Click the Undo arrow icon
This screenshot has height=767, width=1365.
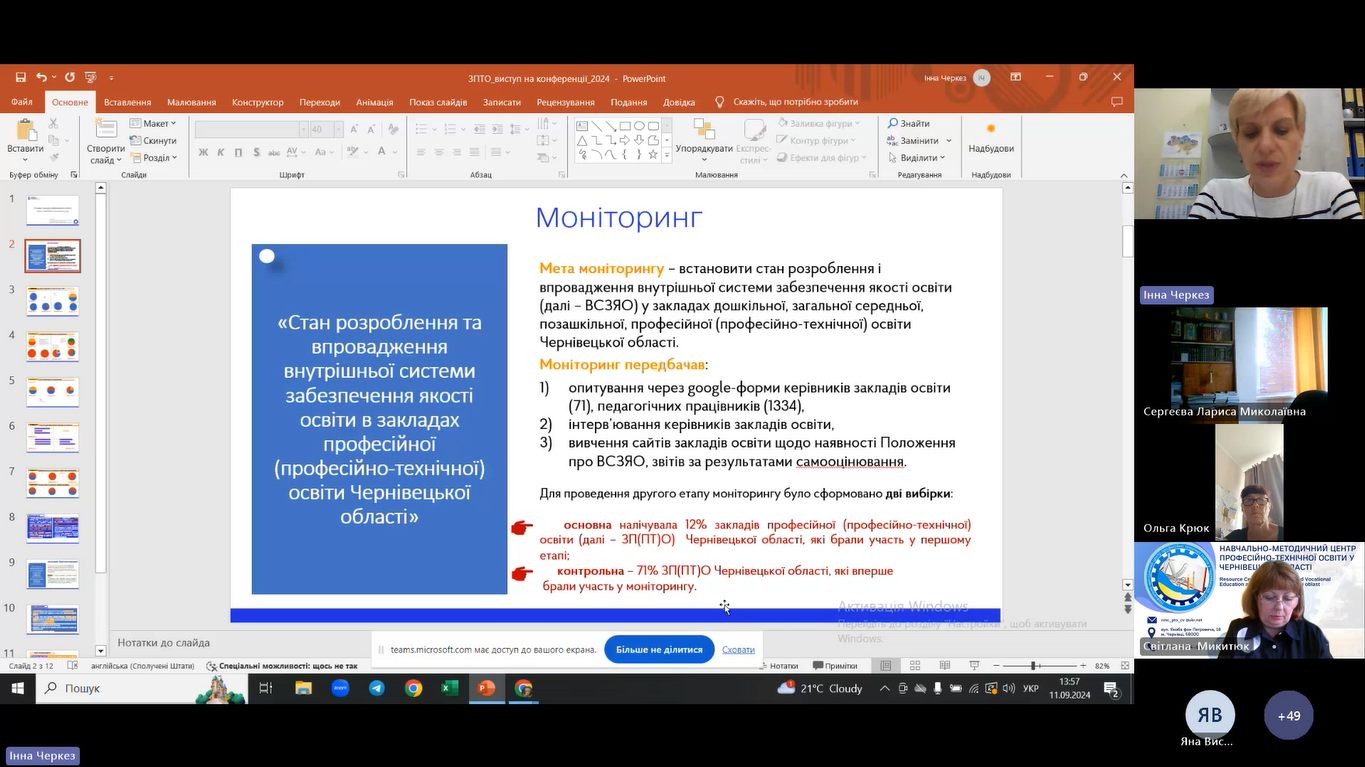[41, 77]
